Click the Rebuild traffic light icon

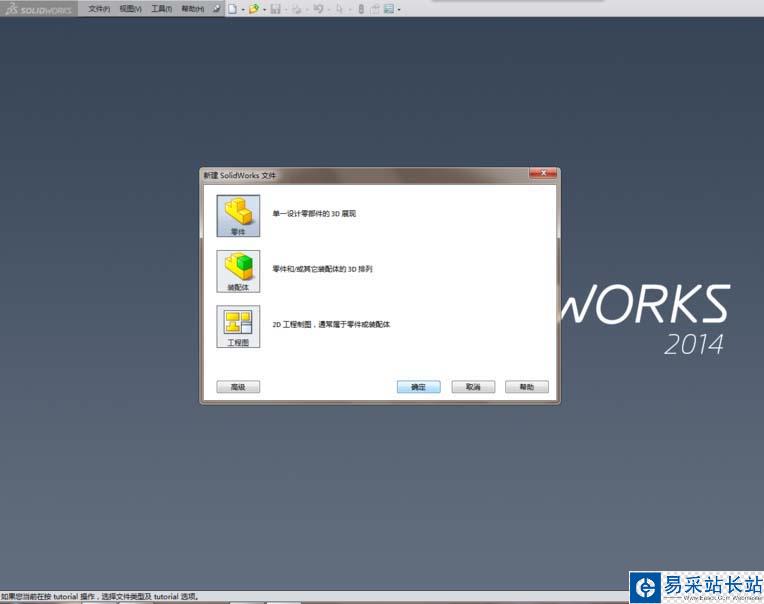point(361,9)
